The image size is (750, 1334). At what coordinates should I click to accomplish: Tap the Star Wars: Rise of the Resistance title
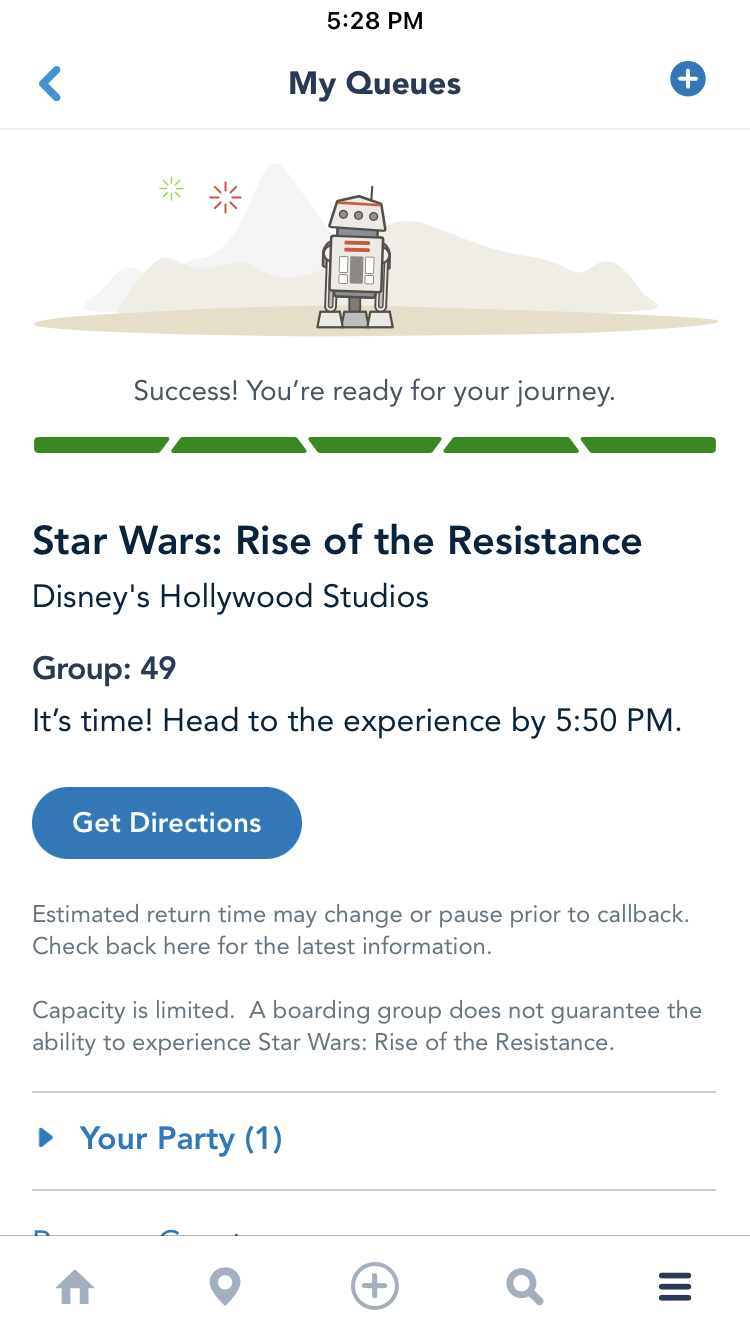(x=337, y=541)
